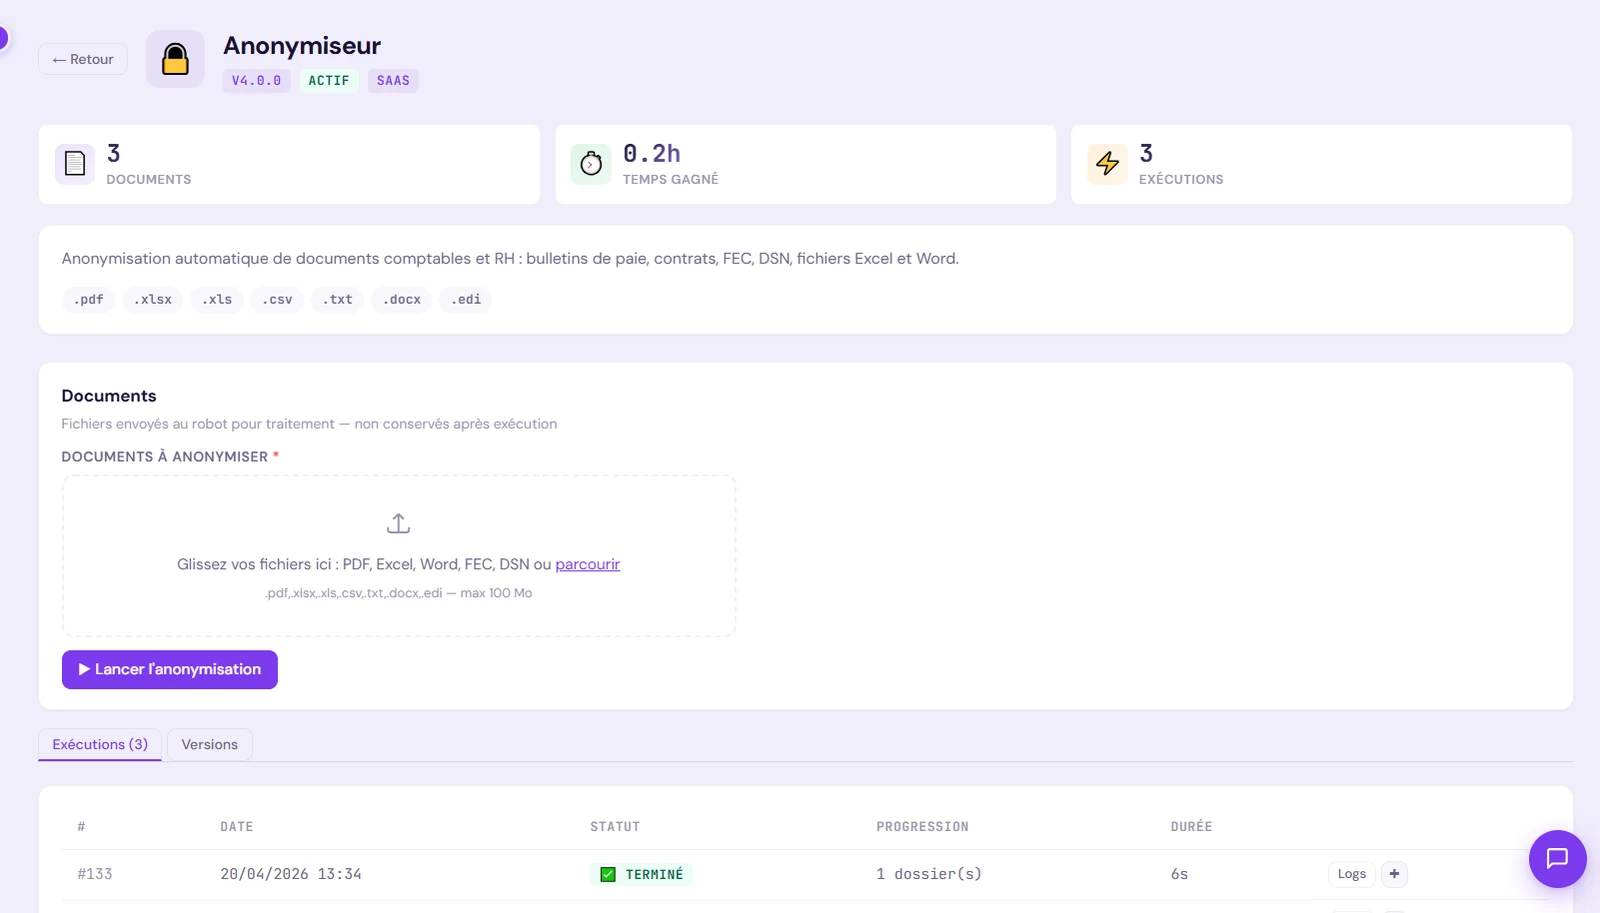Click the 'Documents à anonymiser' field label
This screenshot has width=1600, height=913.
(165, 457)
